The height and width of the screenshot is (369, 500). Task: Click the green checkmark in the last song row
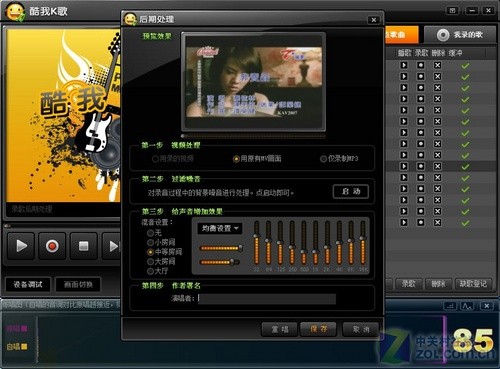point(465,223)
